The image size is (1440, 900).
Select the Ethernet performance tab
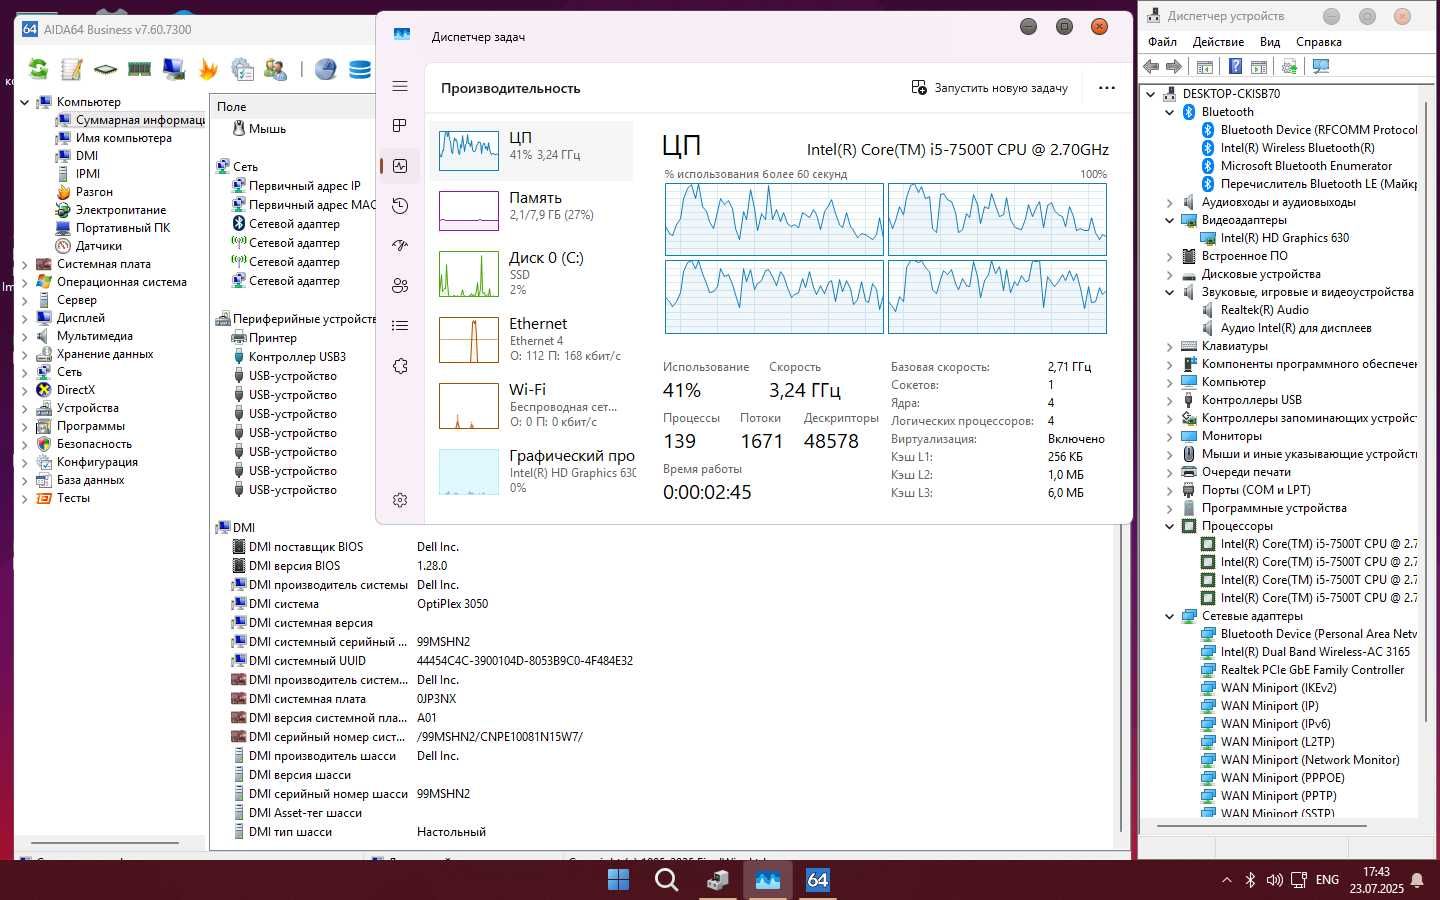[x=533, y=339]
